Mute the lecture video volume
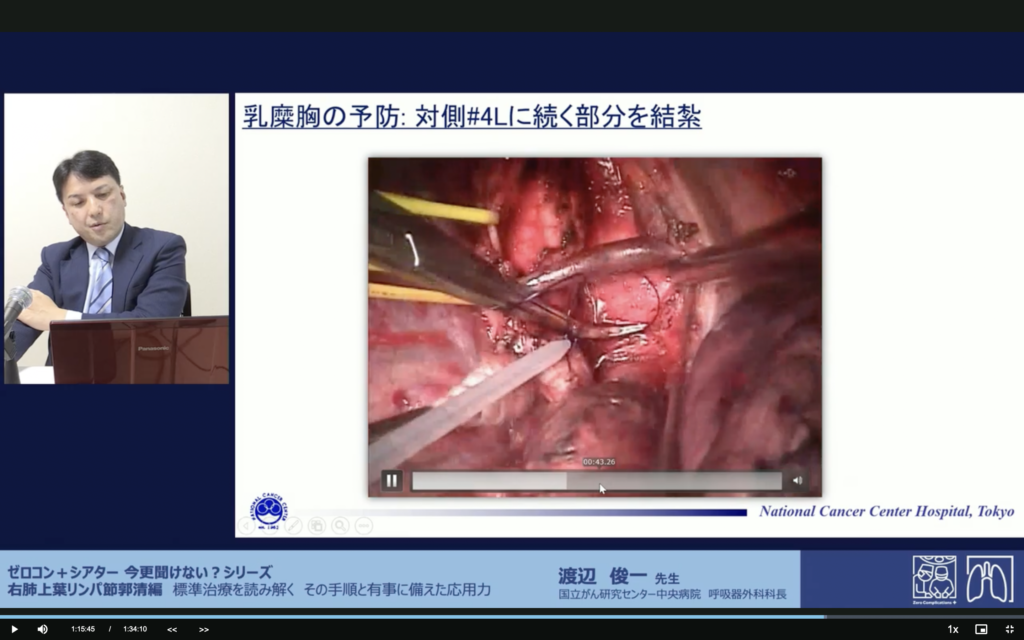1024x640 pixels. point(42,629)
